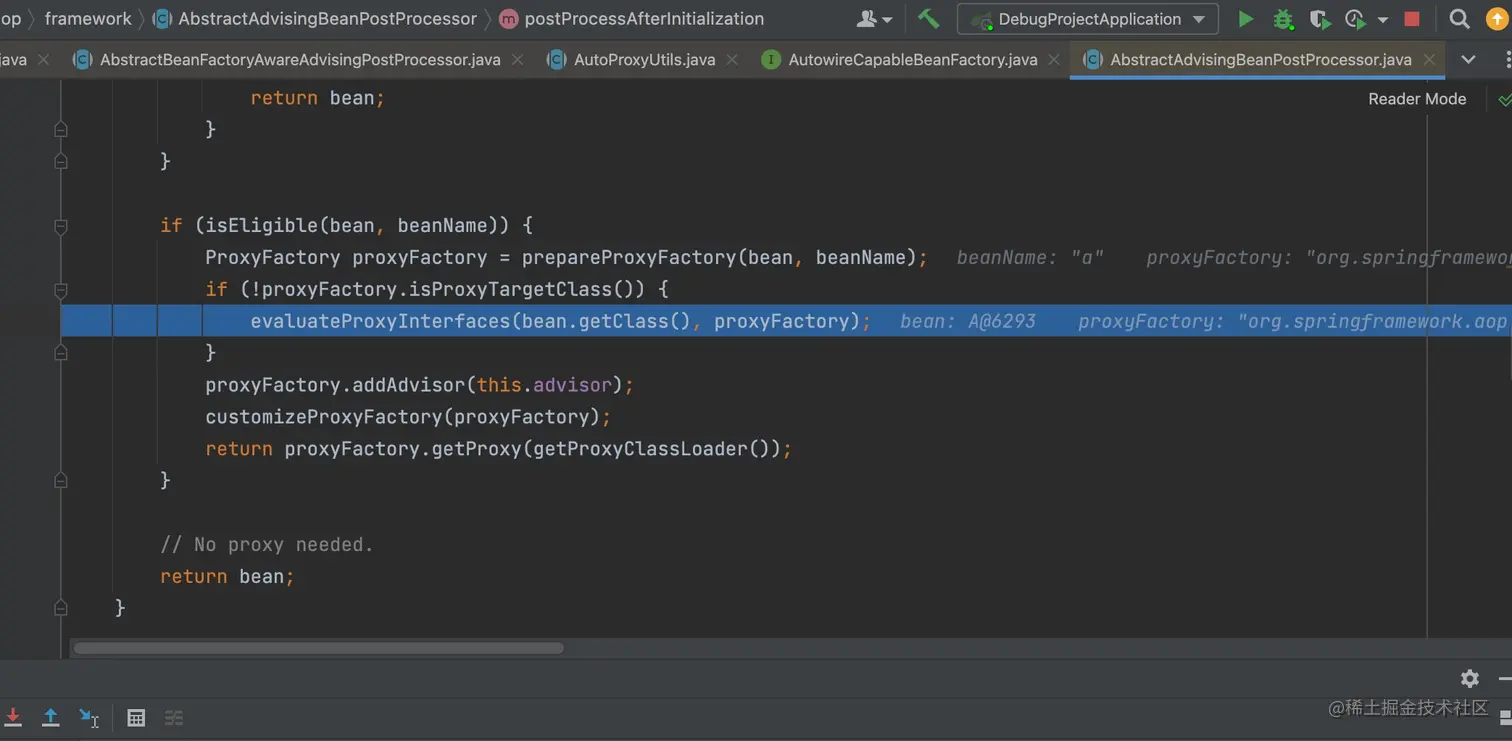Click the blue upload-arrow debugger icon
Viewport: 1512px width, 741px height.
(51, 717)
